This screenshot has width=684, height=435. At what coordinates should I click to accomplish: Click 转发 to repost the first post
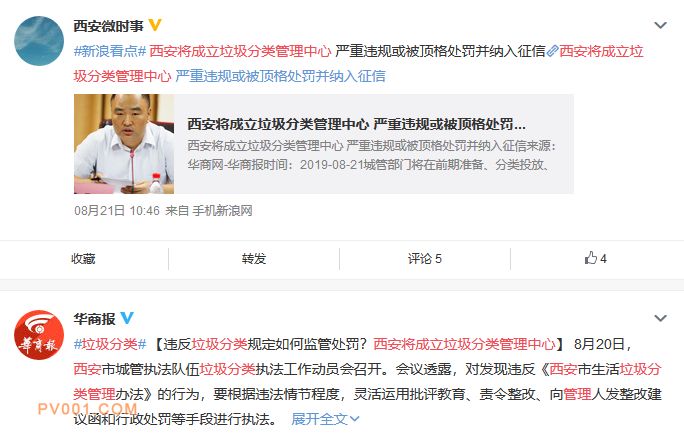click(x=254, y=259)
